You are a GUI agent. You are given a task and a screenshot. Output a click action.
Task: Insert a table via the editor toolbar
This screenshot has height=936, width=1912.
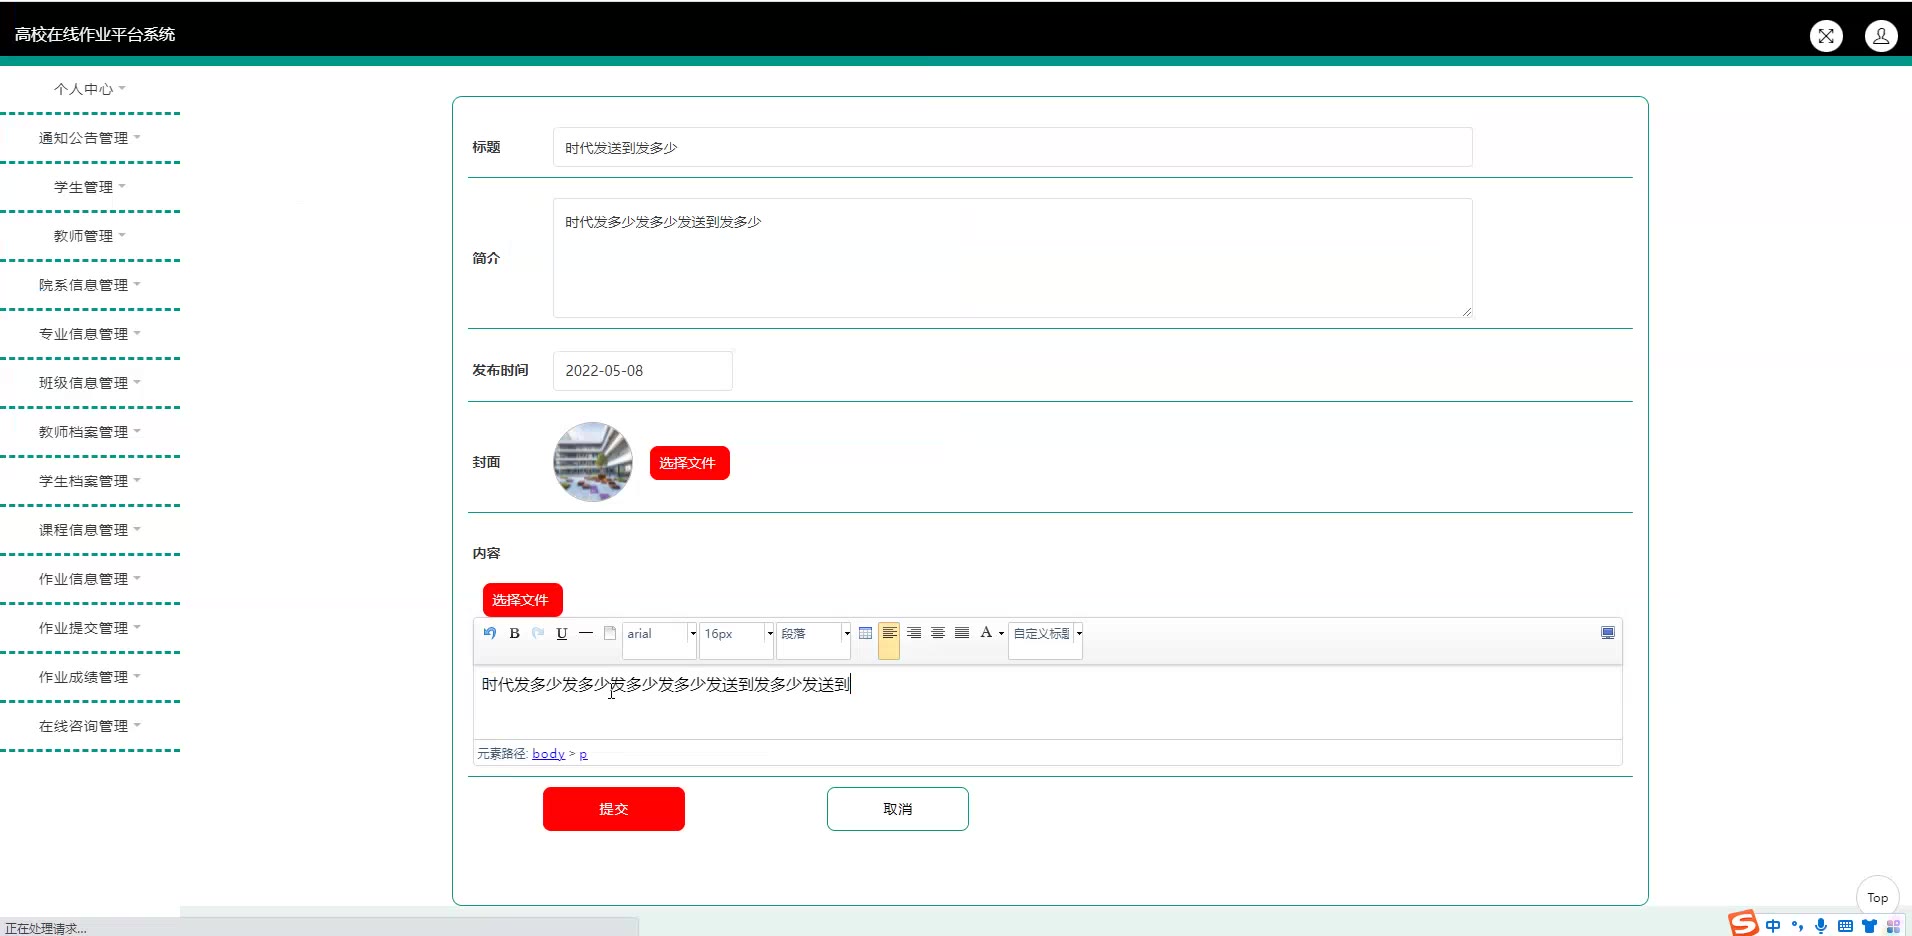tap(866, 633)
